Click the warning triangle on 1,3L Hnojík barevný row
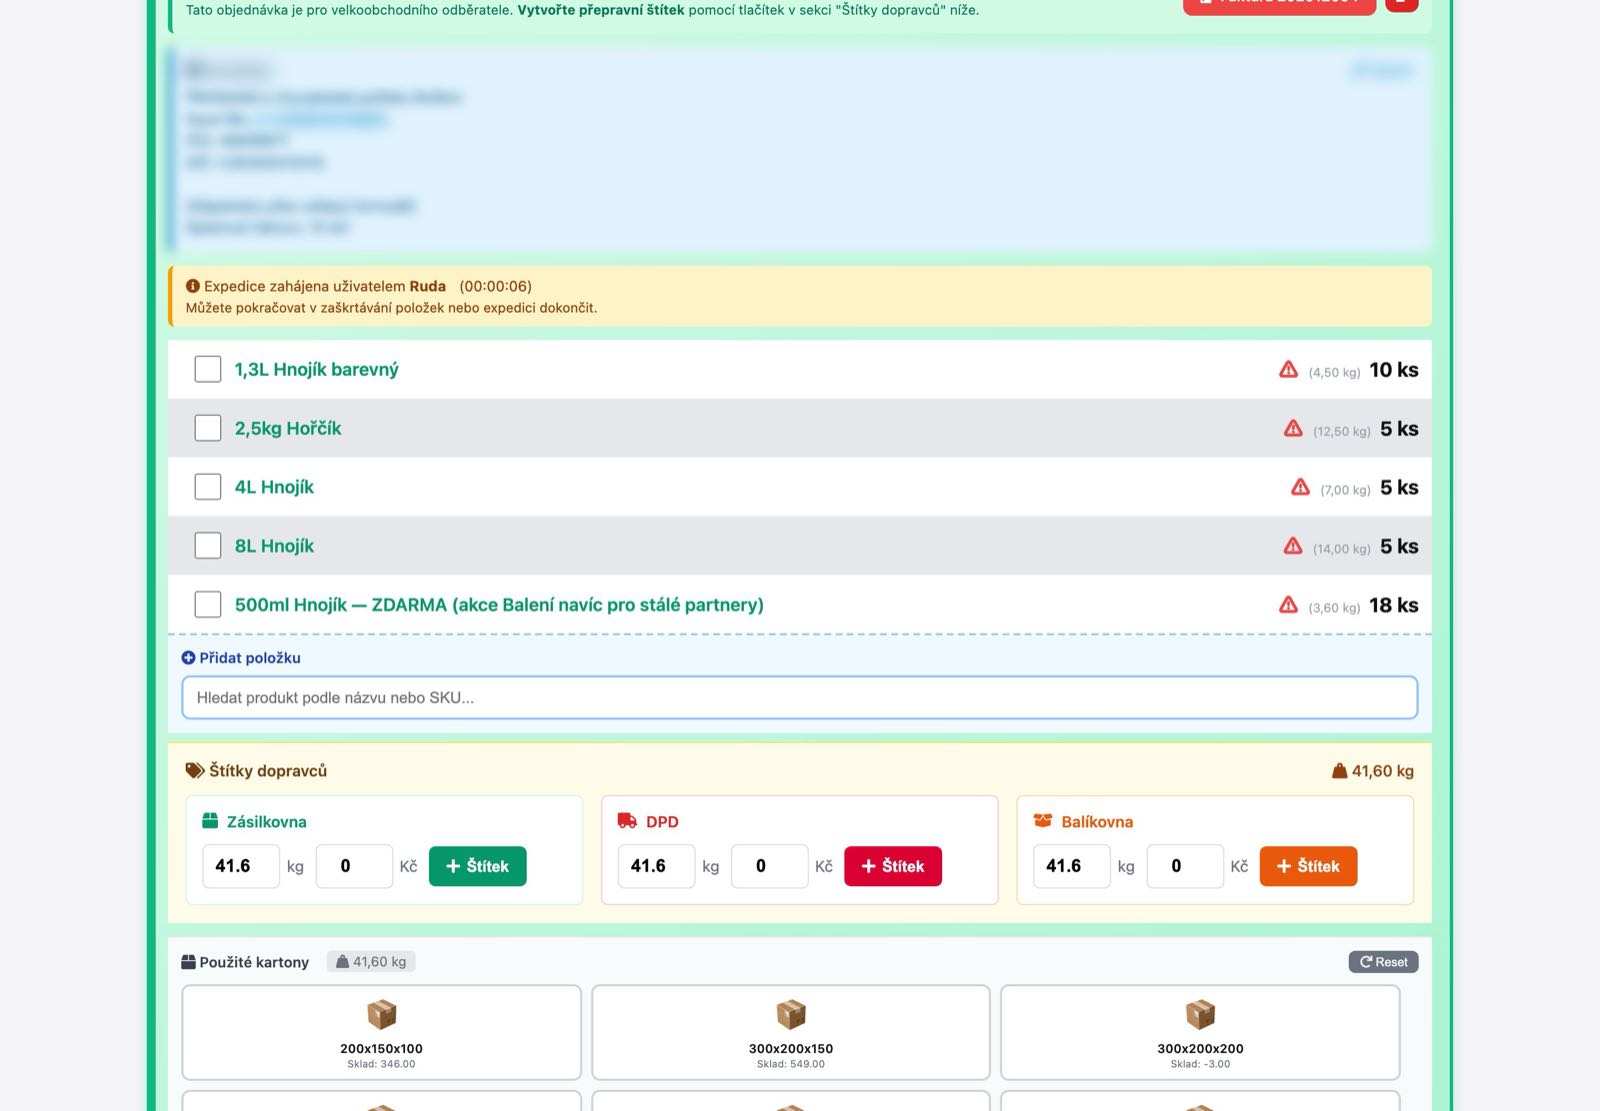1600x1111 pixels. click(x=1288, y=369)
